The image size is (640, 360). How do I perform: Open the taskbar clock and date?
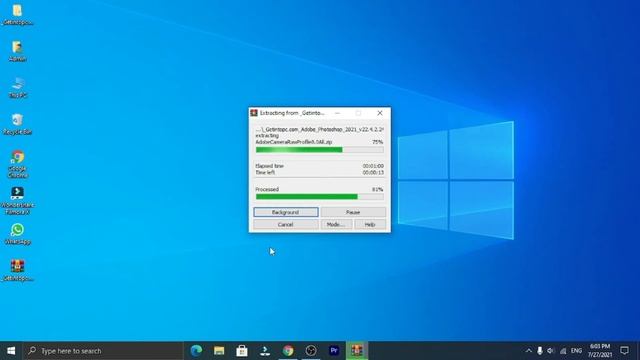600,351
